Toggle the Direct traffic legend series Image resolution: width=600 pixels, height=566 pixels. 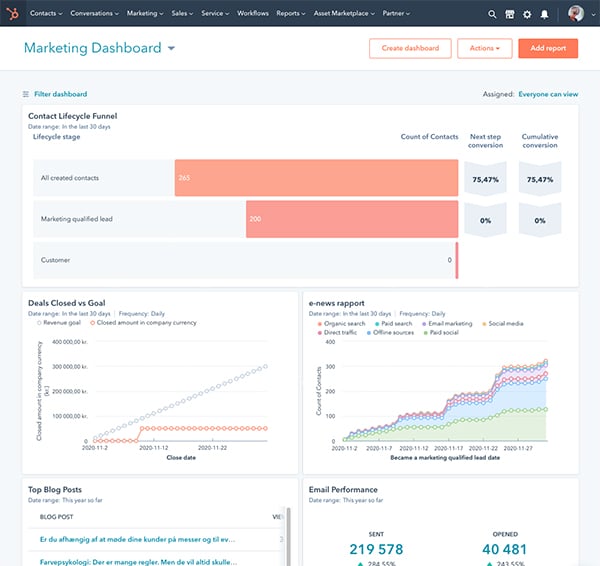[x=337, y=332]
